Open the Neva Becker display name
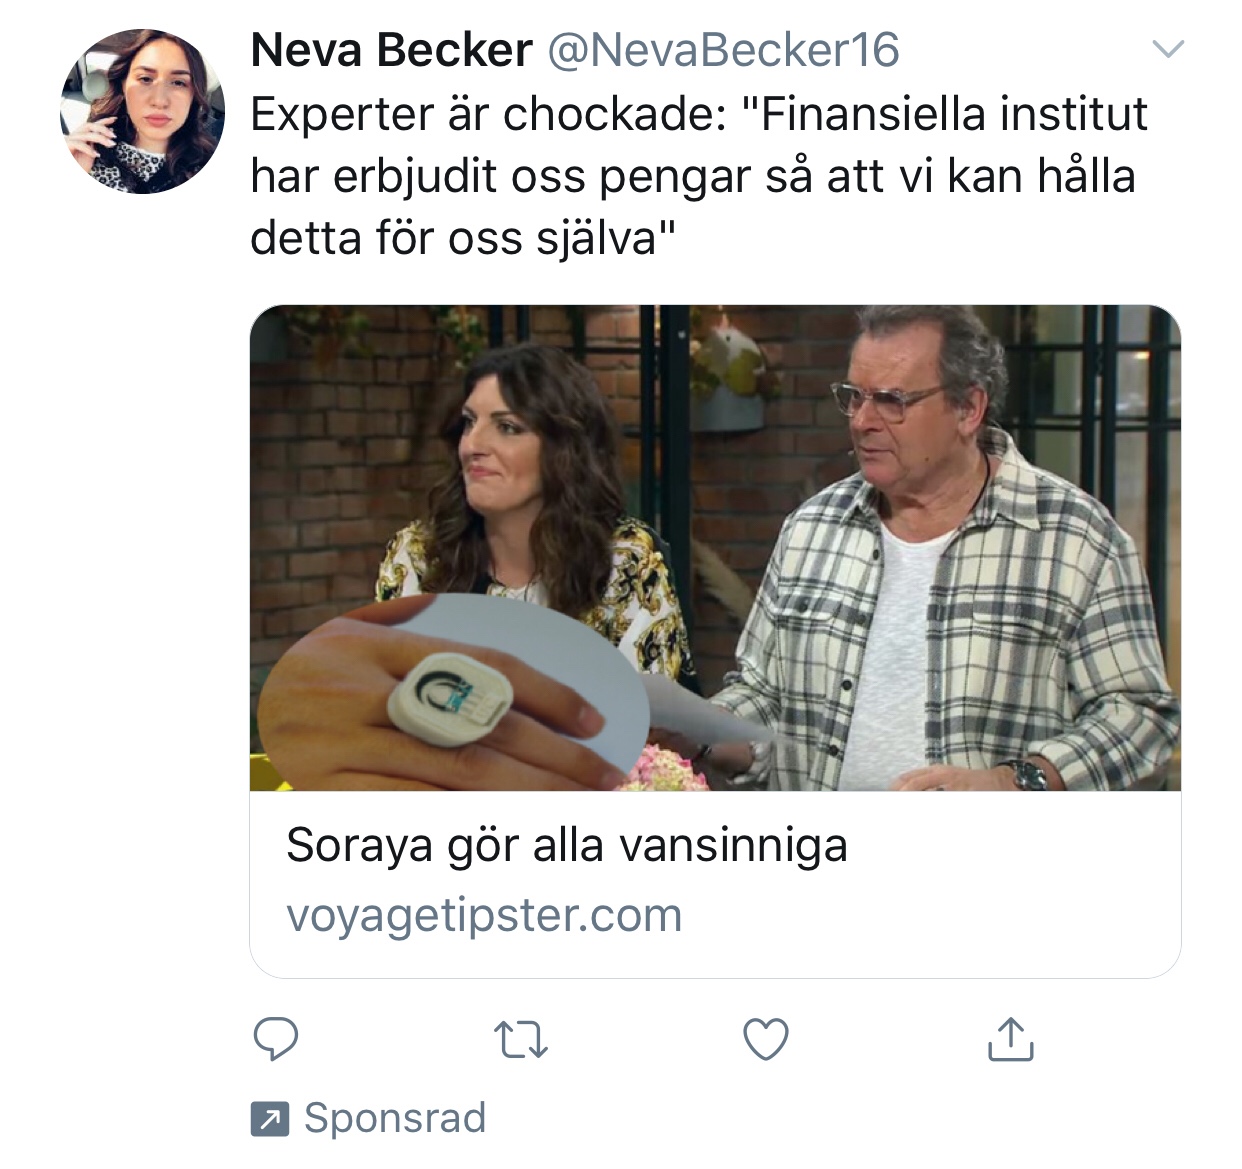The image size is (1242, 1169). (391, 50)
